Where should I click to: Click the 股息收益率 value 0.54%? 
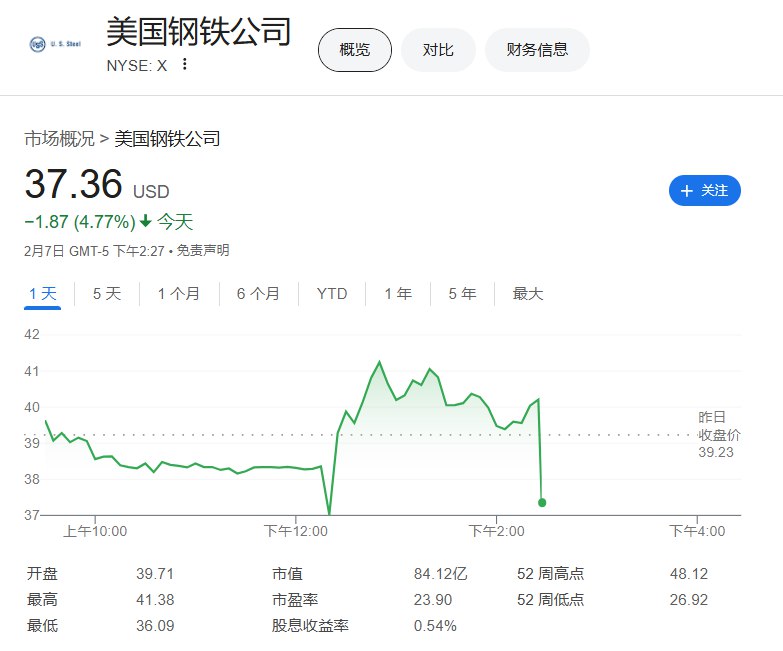435,626
